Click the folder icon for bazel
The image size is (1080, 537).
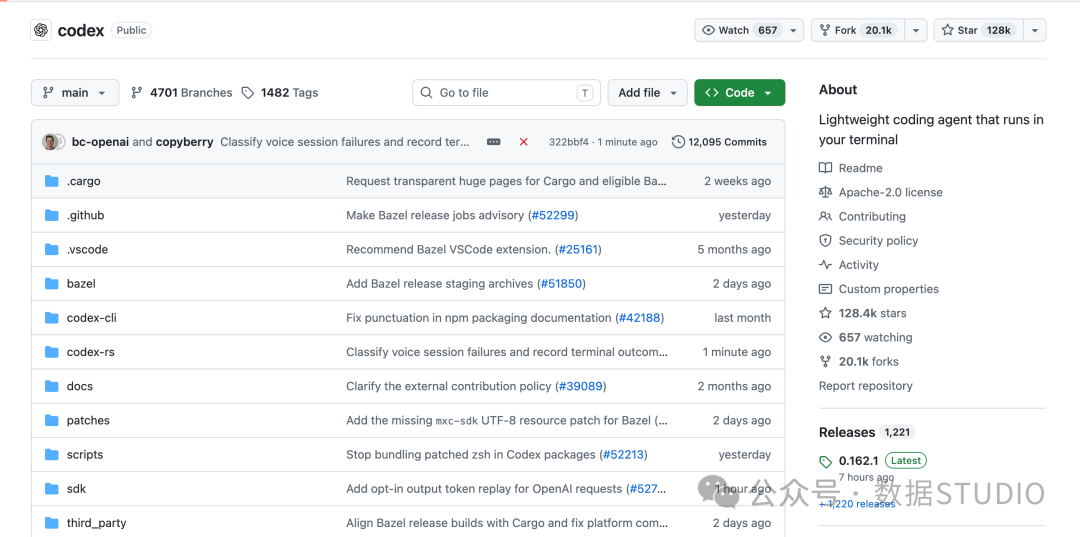[x=52, y=284]
